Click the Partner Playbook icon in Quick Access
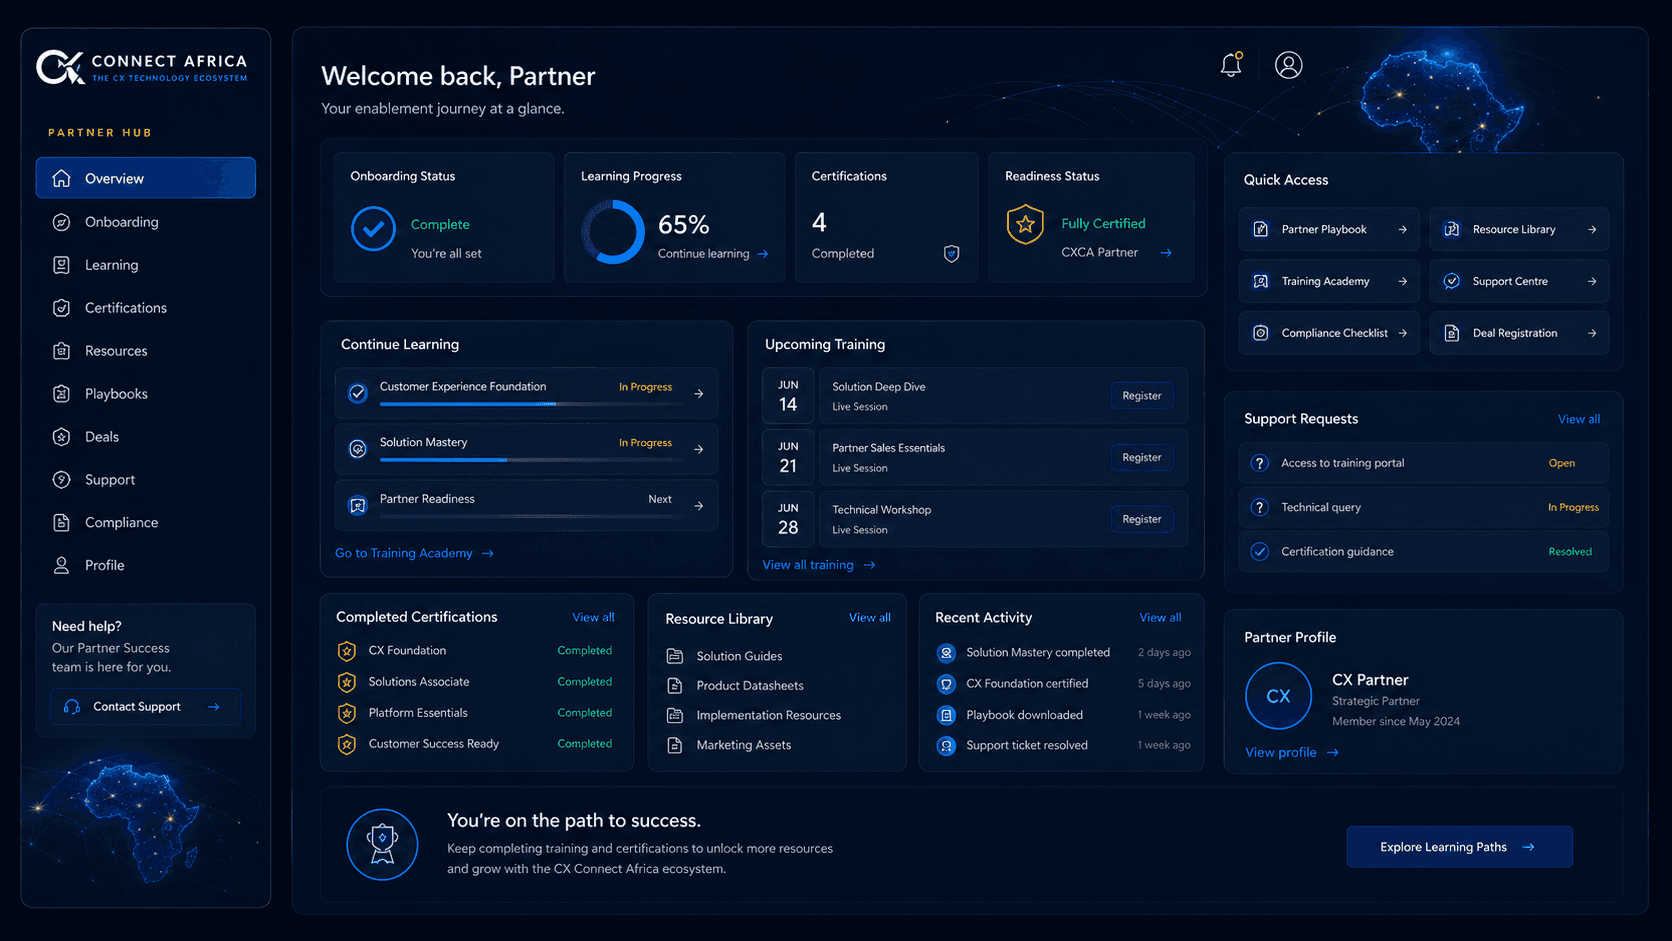 point(1260,230)
